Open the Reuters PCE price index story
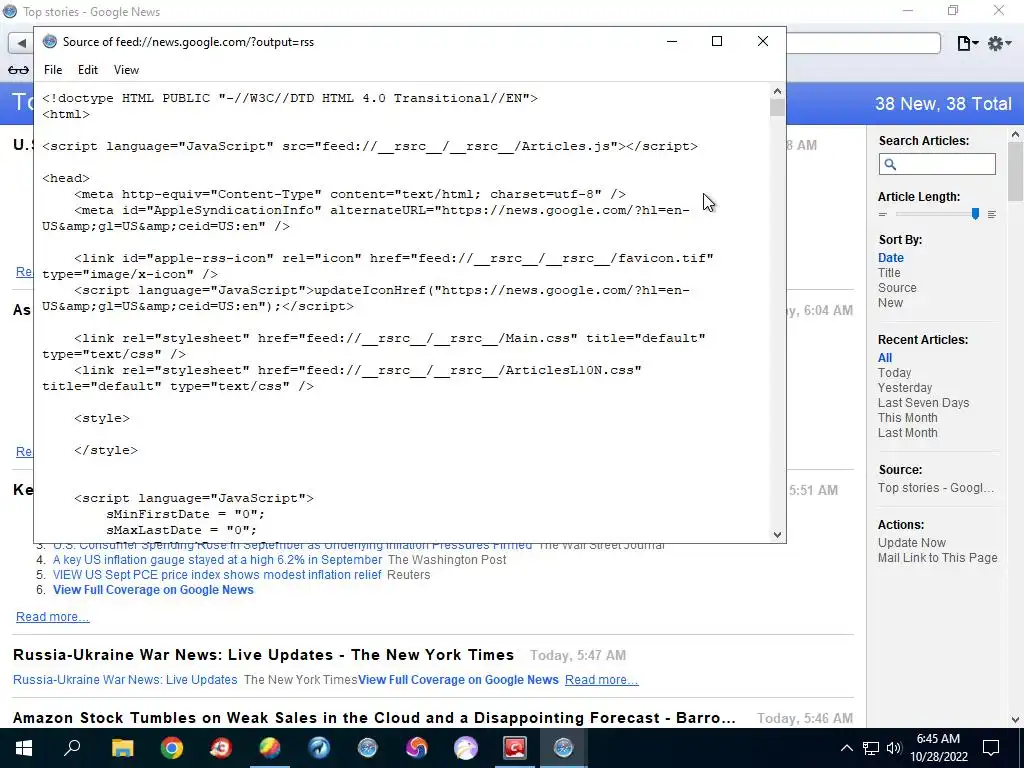 point(217,575)
